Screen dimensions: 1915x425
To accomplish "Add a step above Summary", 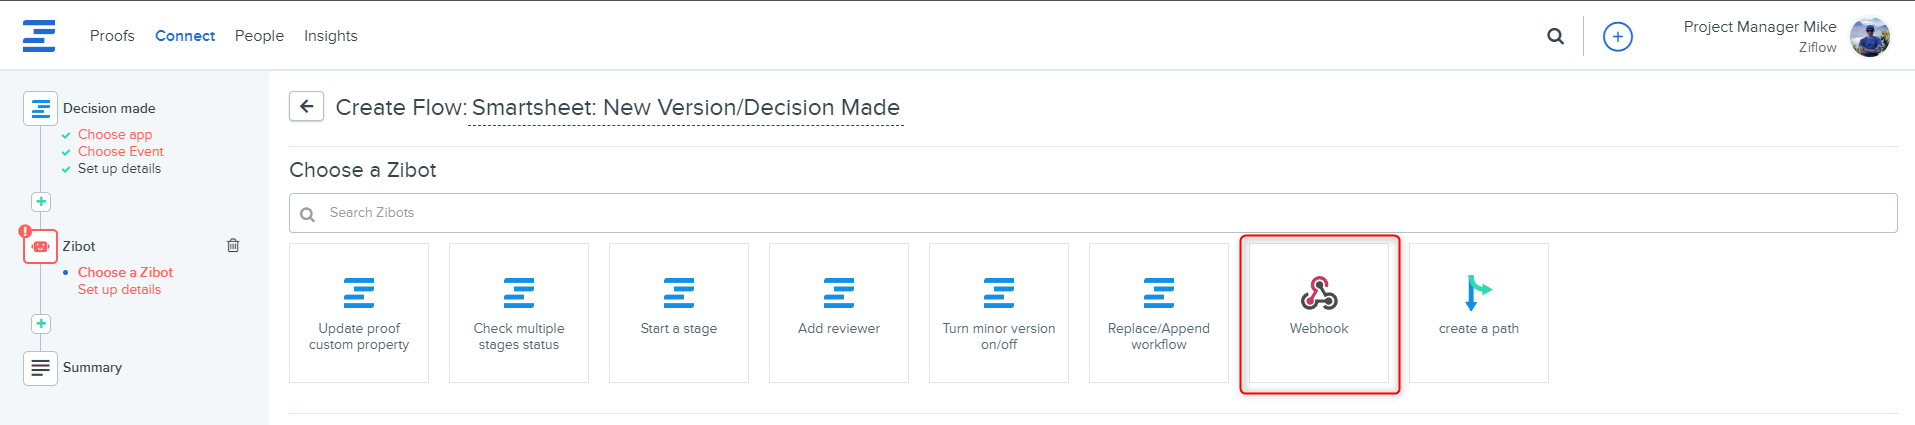I will click(41, 324).
